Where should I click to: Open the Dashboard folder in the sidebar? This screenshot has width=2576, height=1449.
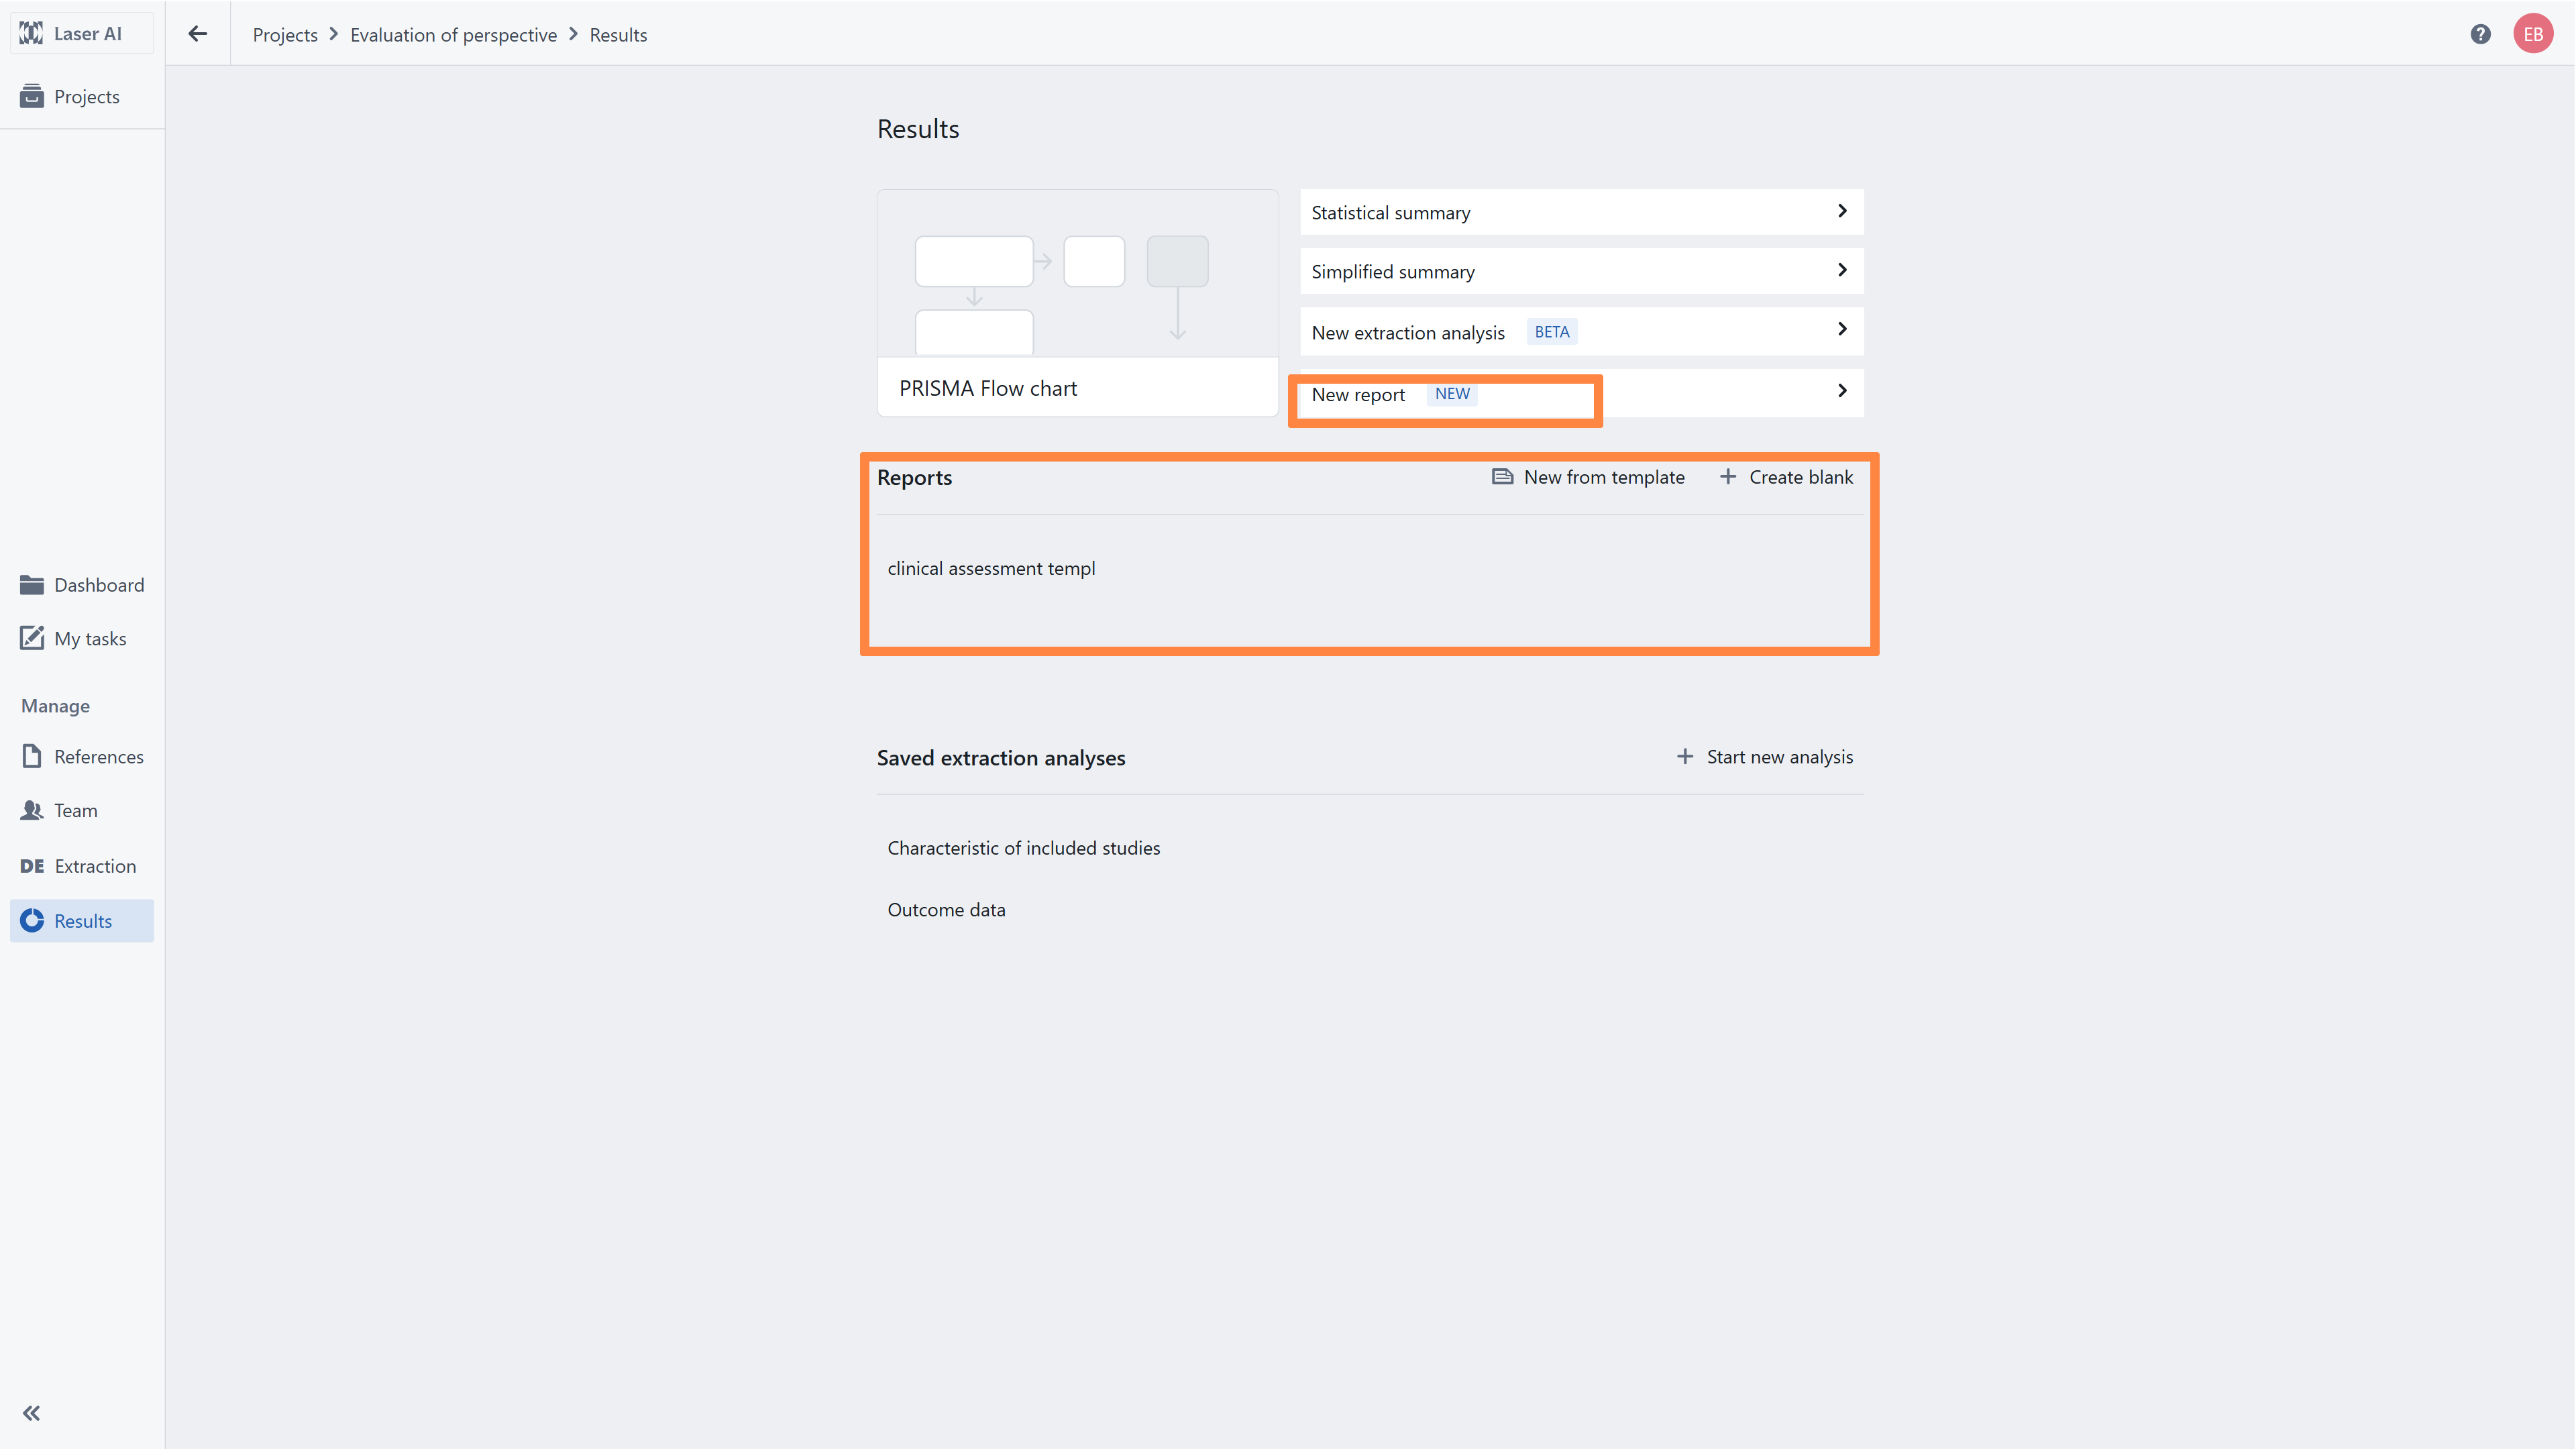coord(98,585)
